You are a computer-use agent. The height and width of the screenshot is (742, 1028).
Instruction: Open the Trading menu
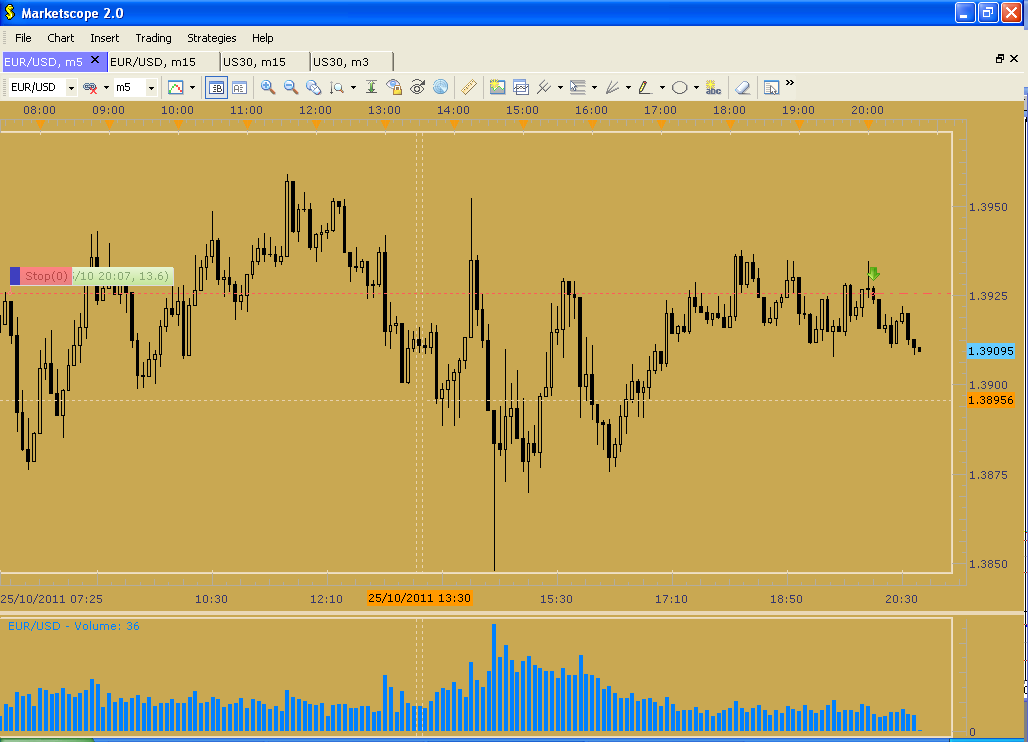153,38
